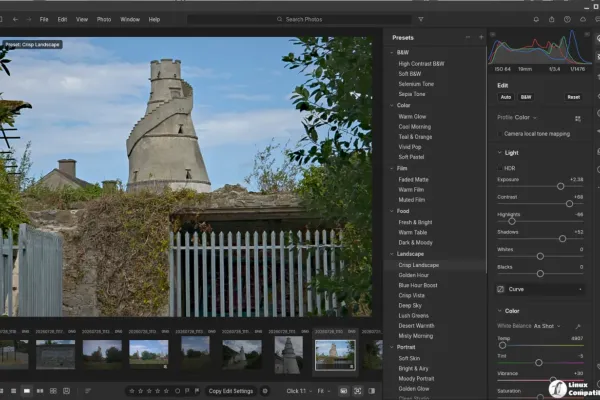Open the Window menu
Viewport: 600px width, 400px height.
click(x=130, y=19)
